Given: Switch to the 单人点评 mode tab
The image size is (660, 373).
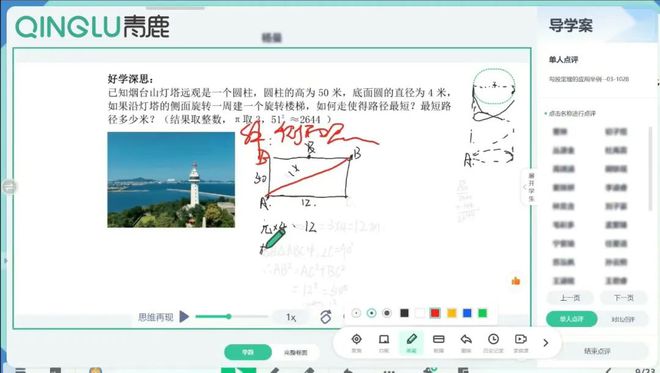Looking at the screenshot, I should [572, 319].
